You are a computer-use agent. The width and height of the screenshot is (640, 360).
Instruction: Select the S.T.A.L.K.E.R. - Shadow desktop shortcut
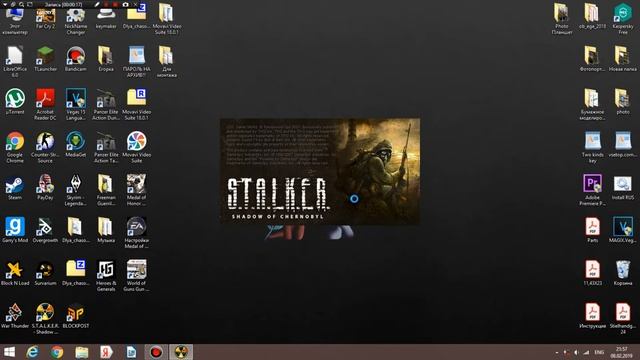tap(45, 318)
